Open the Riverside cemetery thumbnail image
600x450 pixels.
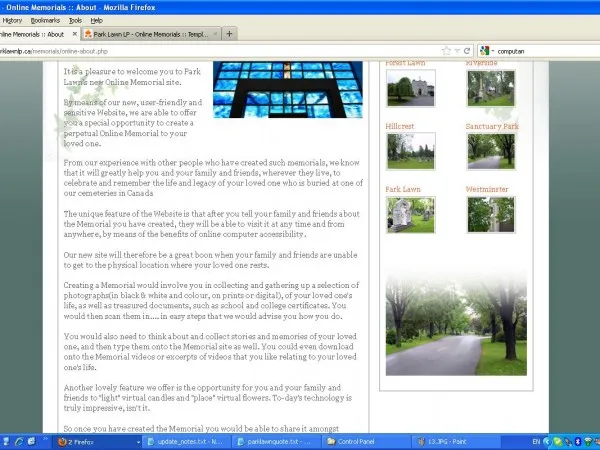(x=490, y=88)
